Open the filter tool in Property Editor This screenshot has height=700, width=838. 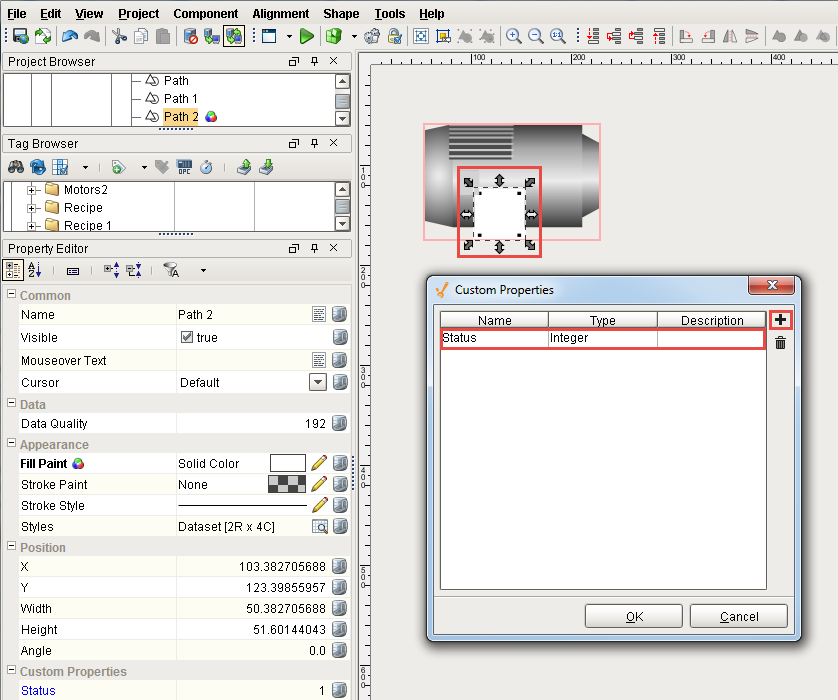[172, 270]
